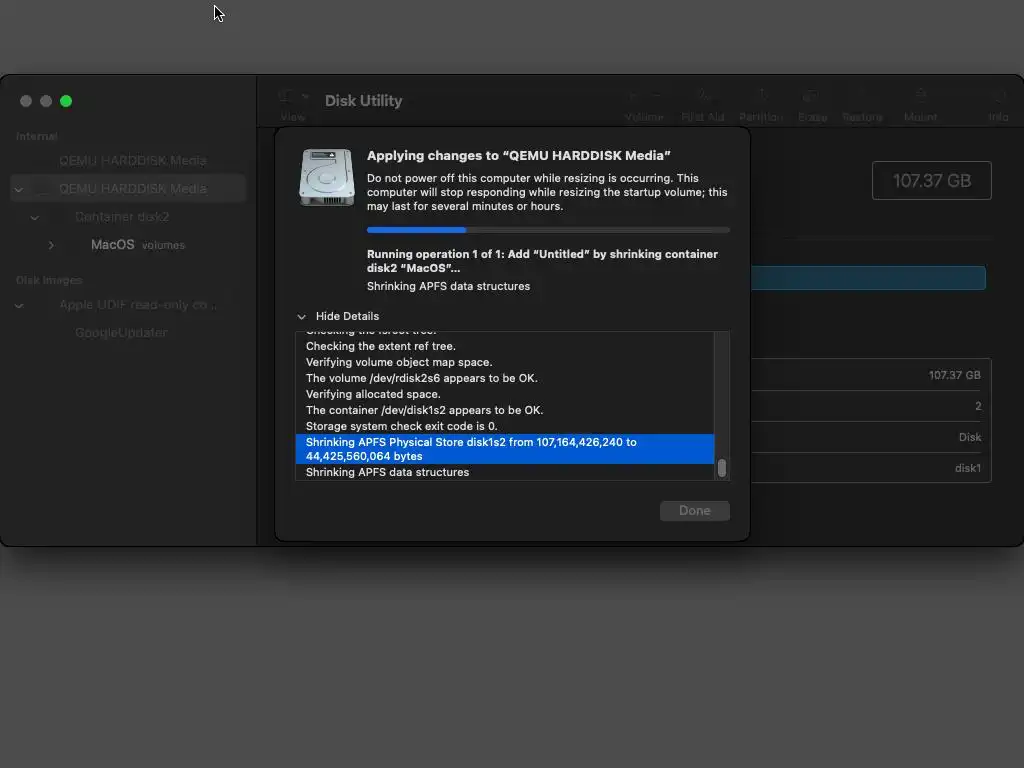Open the dropdown arrow beside View
This screenshot has width=1024, height=768.
click(305, 97)
